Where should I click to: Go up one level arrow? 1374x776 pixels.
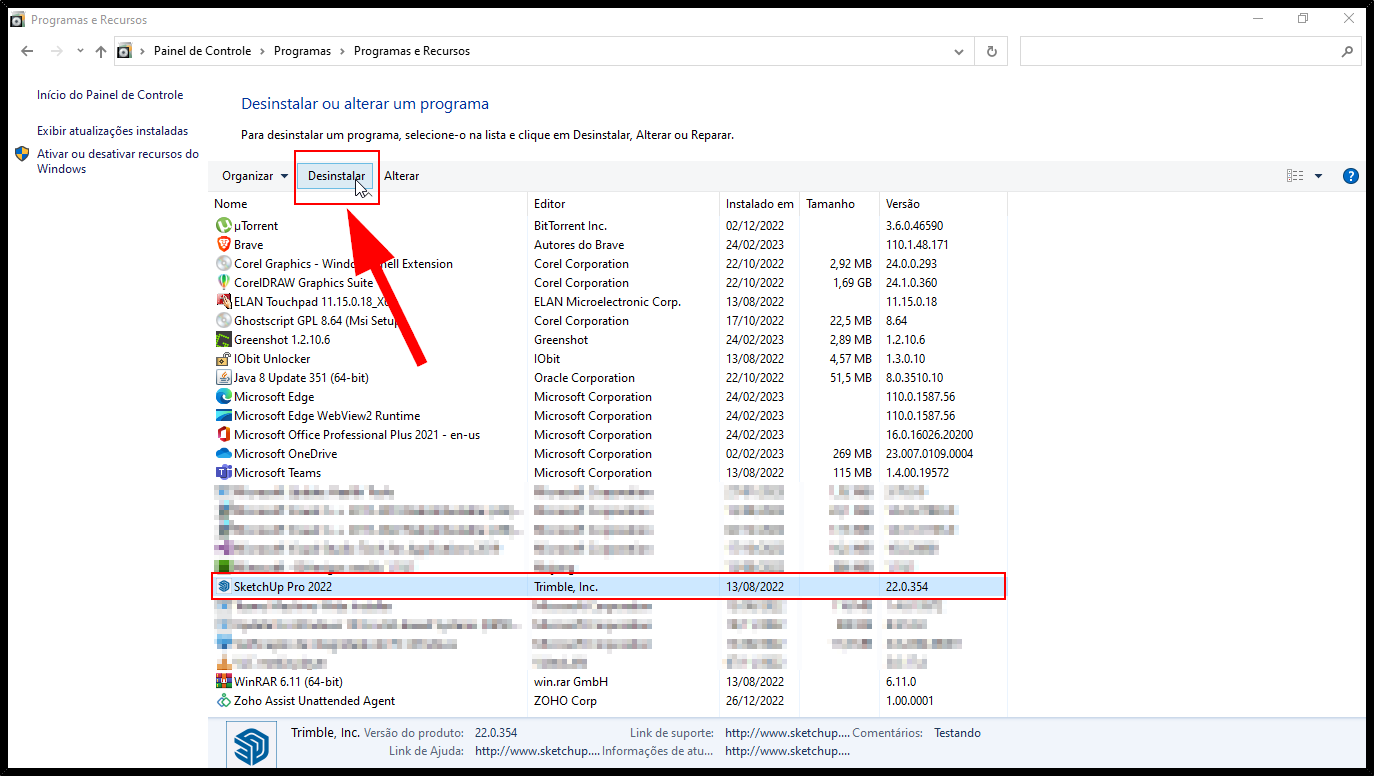100,51
